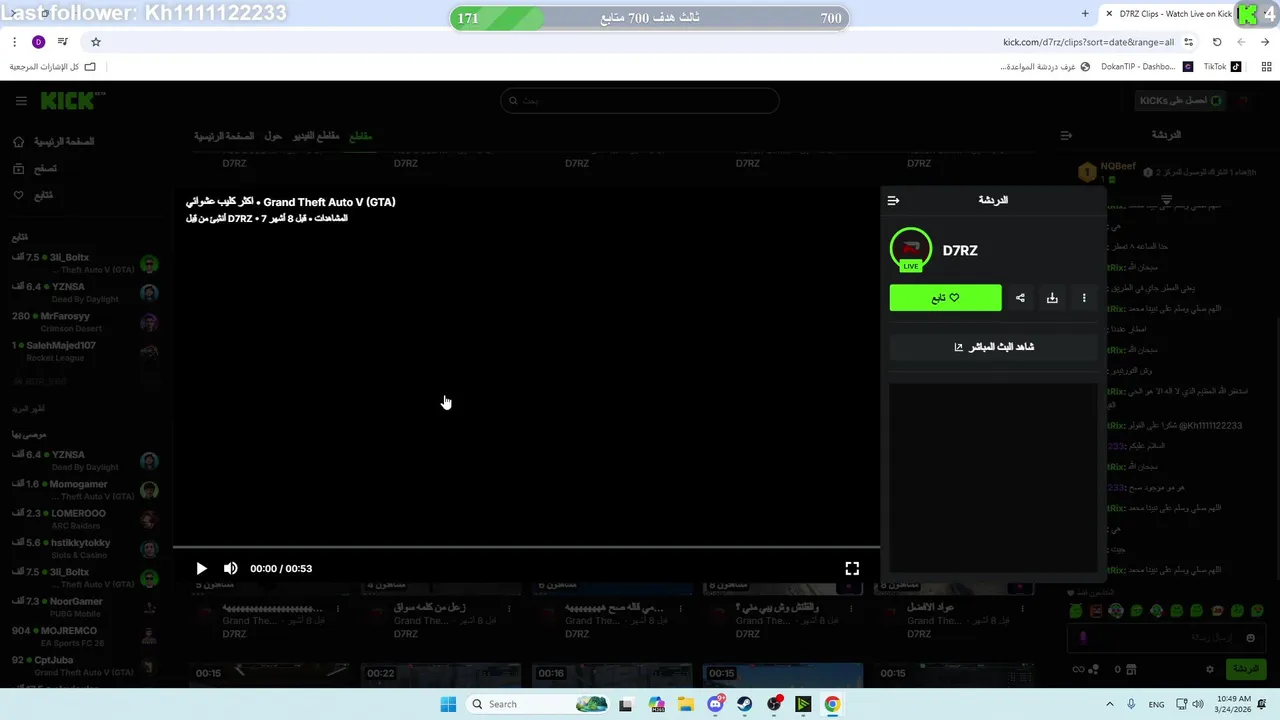Open SalehMajed107 channel in sidebar

[x=85, y=351]
